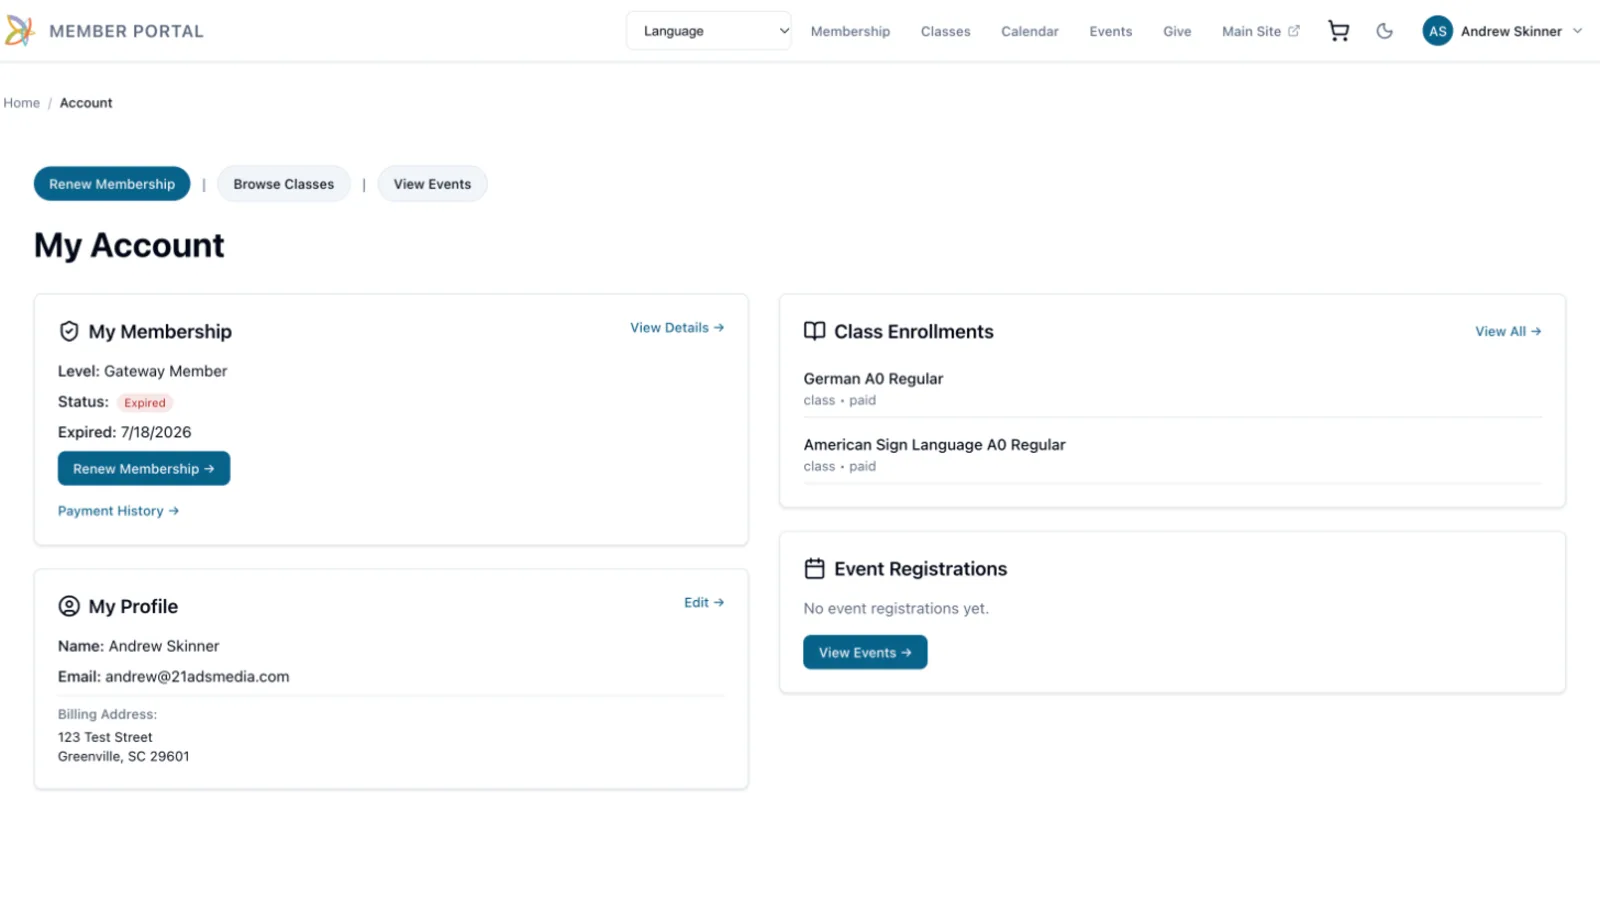Click the email andrew@21adsmedia.com
The image size is (1600, 900).
tap(197, 677)
